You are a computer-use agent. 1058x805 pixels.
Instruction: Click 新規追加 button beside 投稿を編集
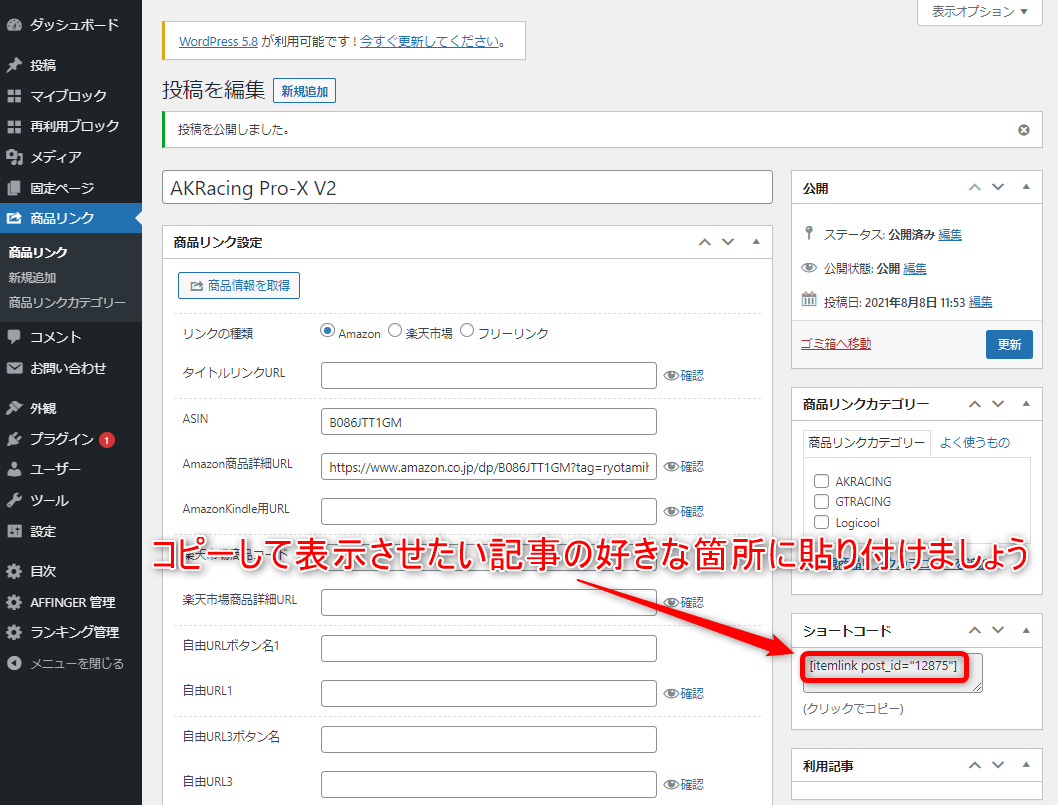(304, 91)
